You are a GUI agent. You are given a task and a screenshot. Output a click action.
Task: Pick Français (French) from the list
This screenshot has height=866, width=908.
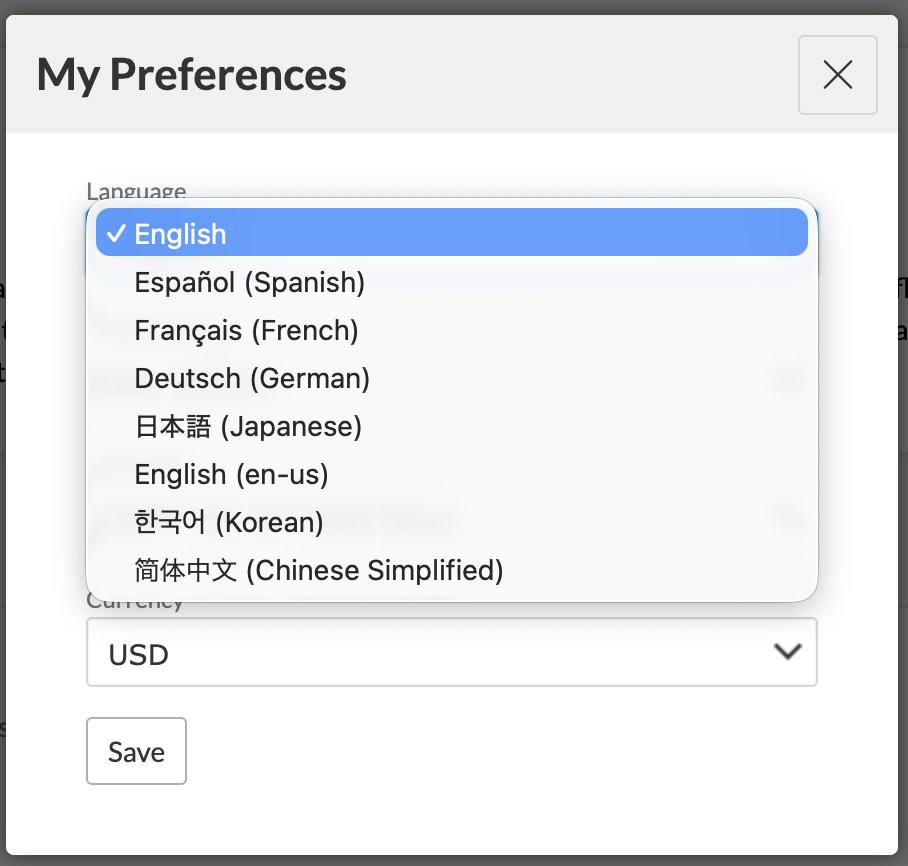(x=246, y=331)
